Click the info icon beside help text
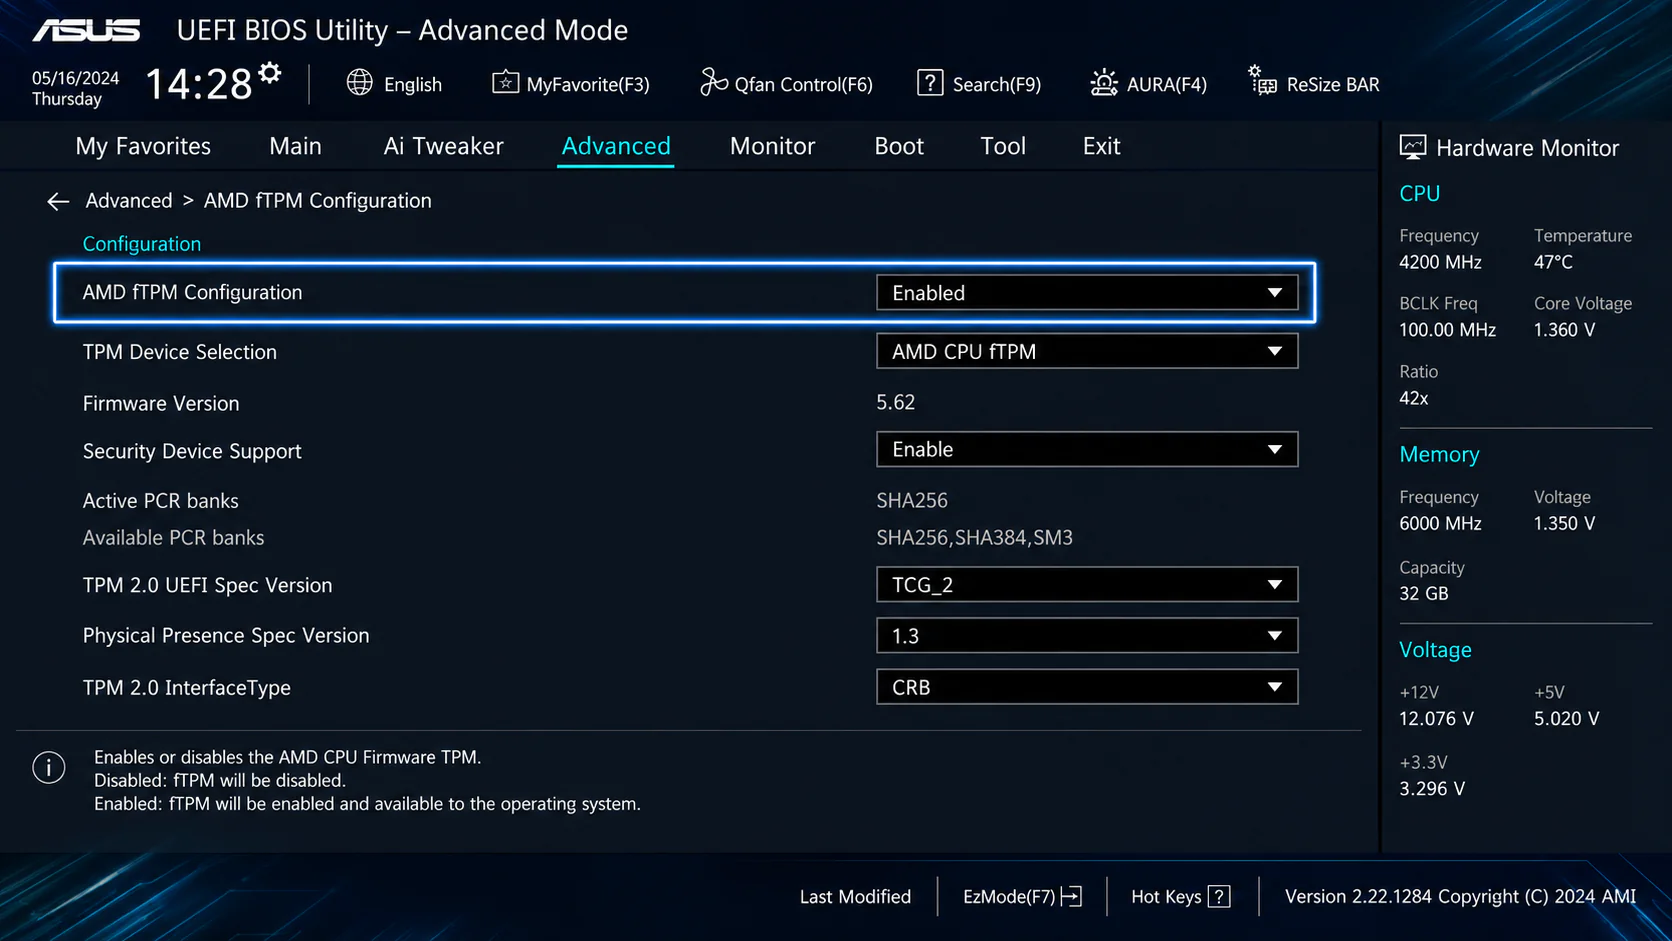 (49, 768)
